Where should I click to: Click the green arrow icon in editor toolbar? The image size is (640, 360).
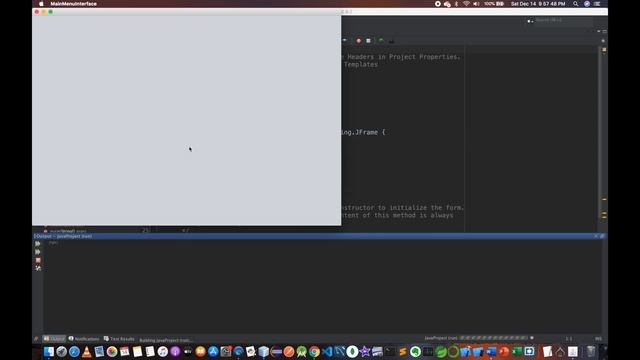point(381,40)
